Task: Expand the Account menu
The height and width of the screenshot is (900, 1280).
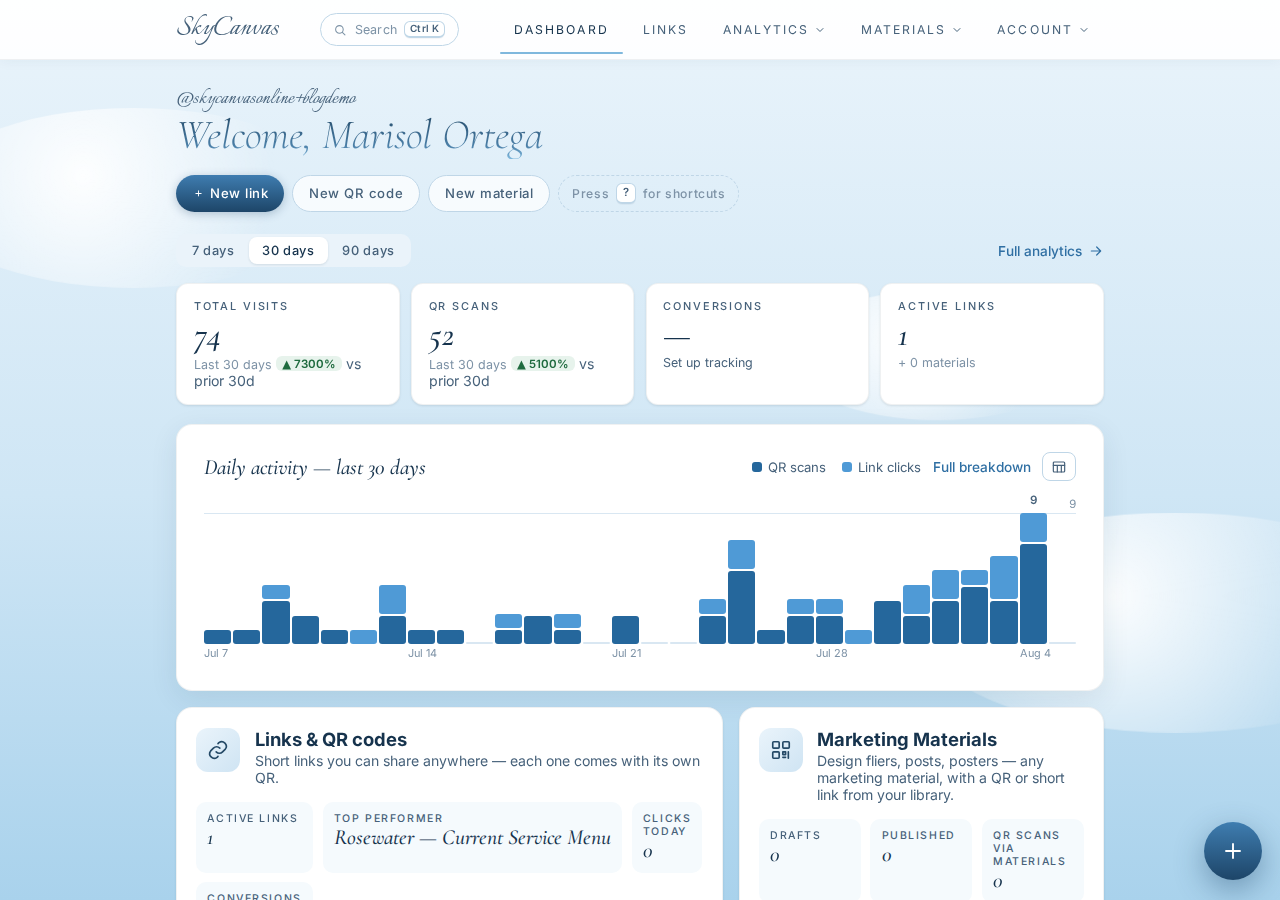Action: tap(1043, 30)
